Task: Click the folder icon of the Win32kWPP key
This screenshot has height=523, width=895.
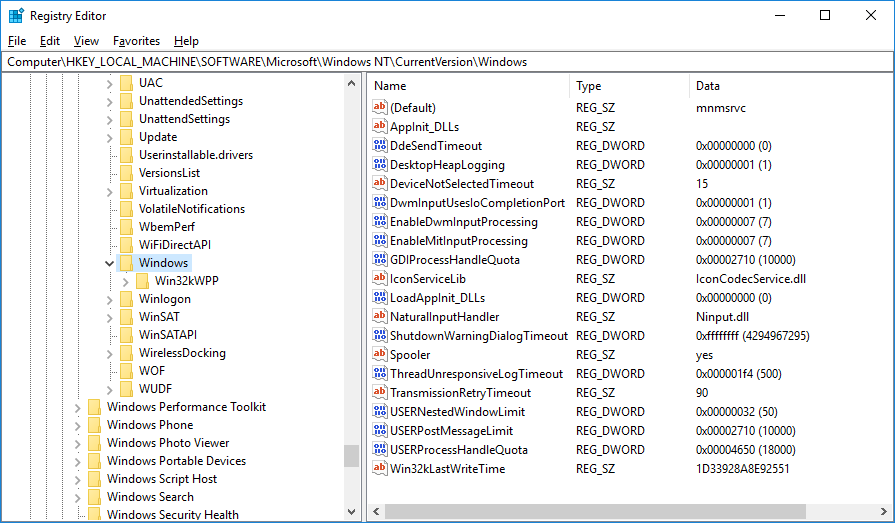Action: (143, 280)
